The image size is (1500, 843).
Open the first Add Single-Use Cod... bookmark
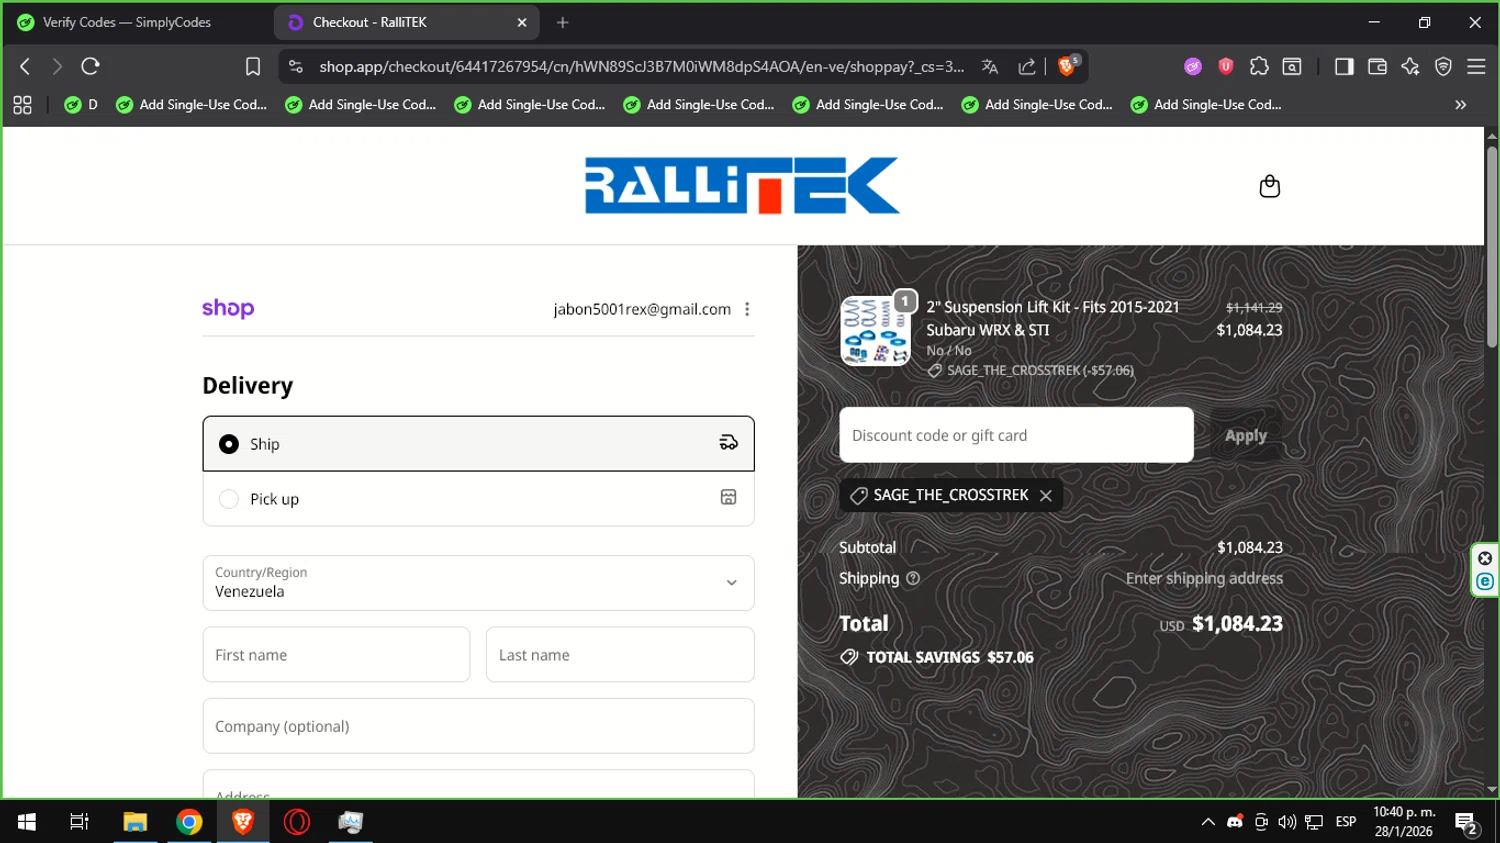coord(191,104)
